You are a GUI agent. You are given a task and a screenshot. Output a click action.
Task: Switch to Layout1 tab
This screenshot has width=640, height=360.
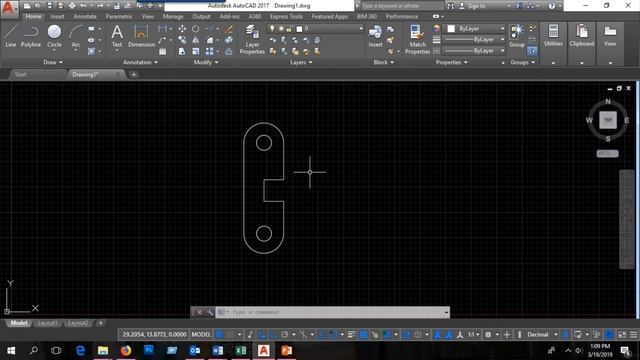tap(48, 323)
